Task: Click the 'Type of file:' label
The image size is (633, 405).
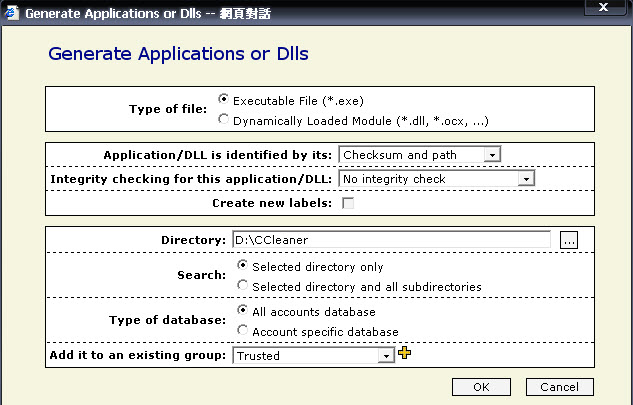Action: pyautogui.click(x=168, y=109)
